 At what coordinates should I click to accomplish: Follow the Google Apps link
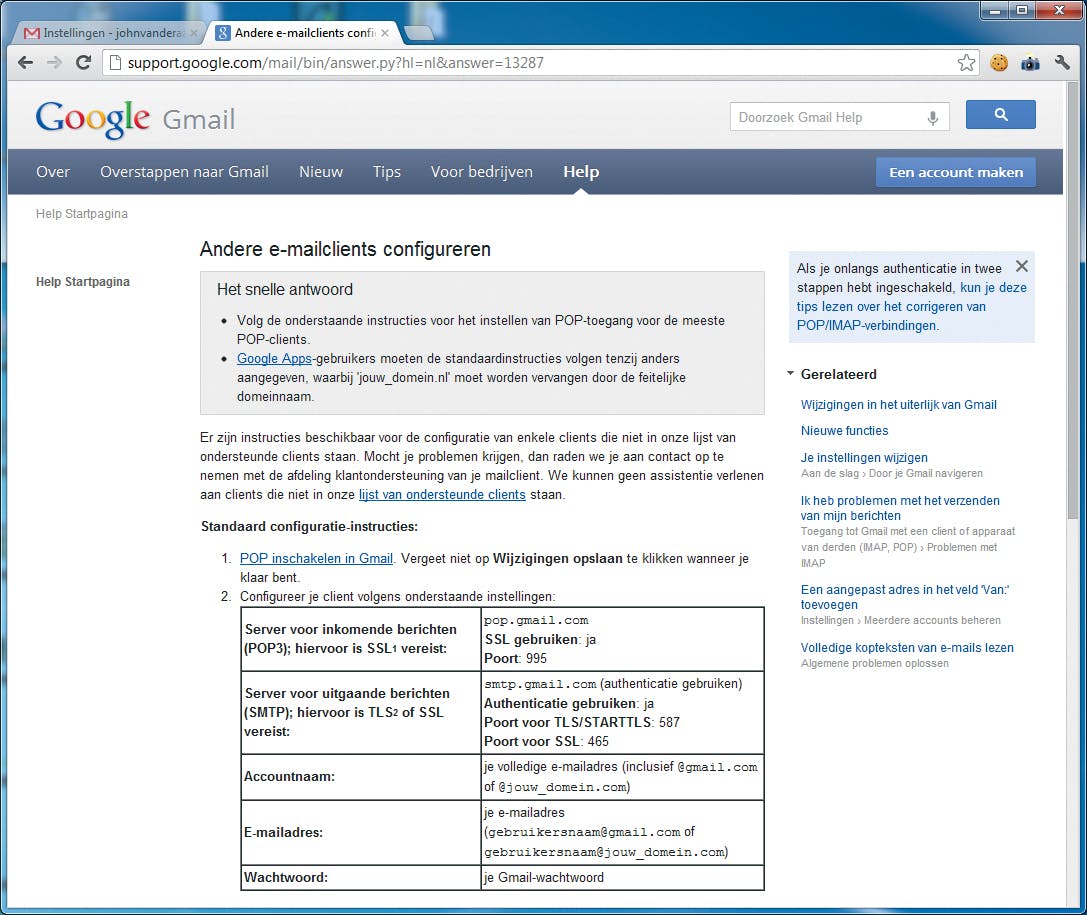coord(275,358)
